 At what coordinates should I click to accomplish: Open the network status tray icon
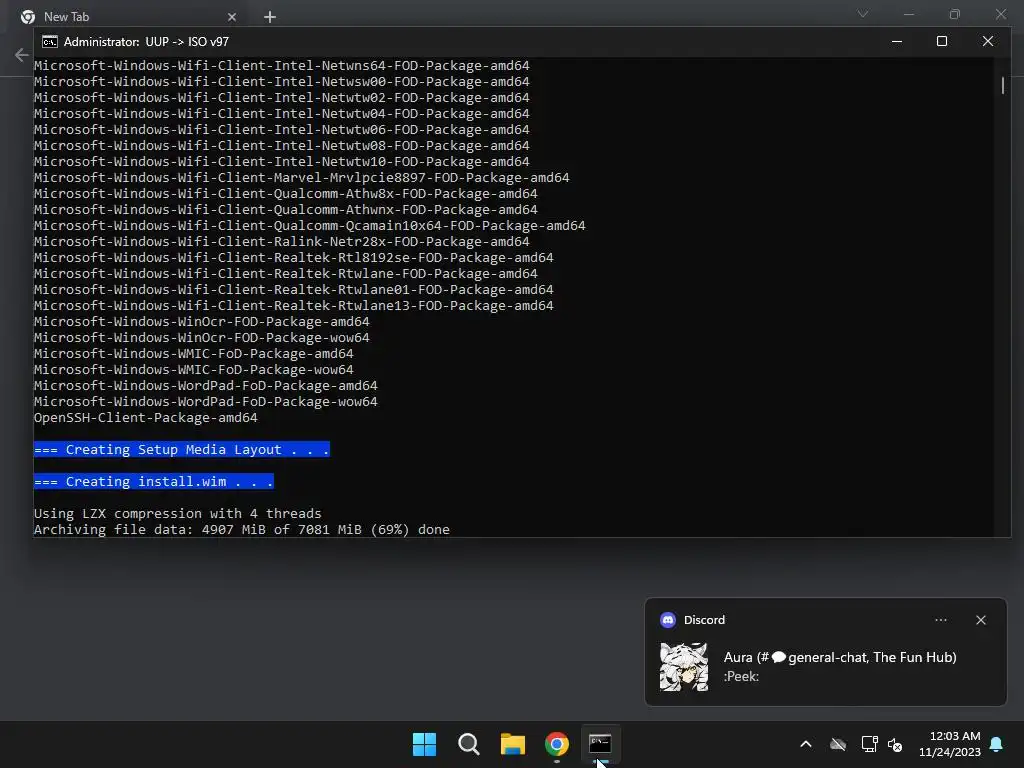point(869,744)
